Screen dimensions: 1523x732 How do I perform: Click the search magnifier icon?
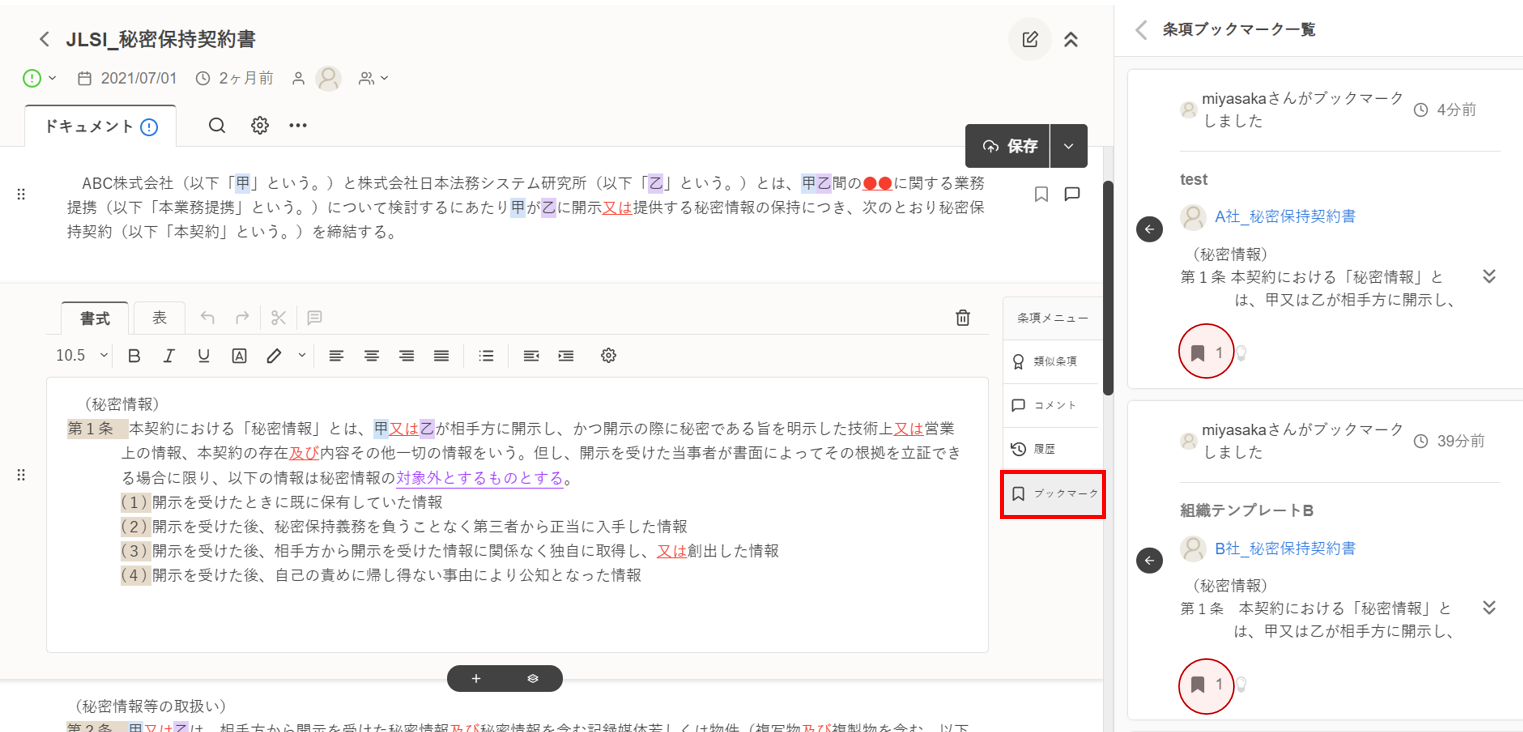[x=217, y=126]
